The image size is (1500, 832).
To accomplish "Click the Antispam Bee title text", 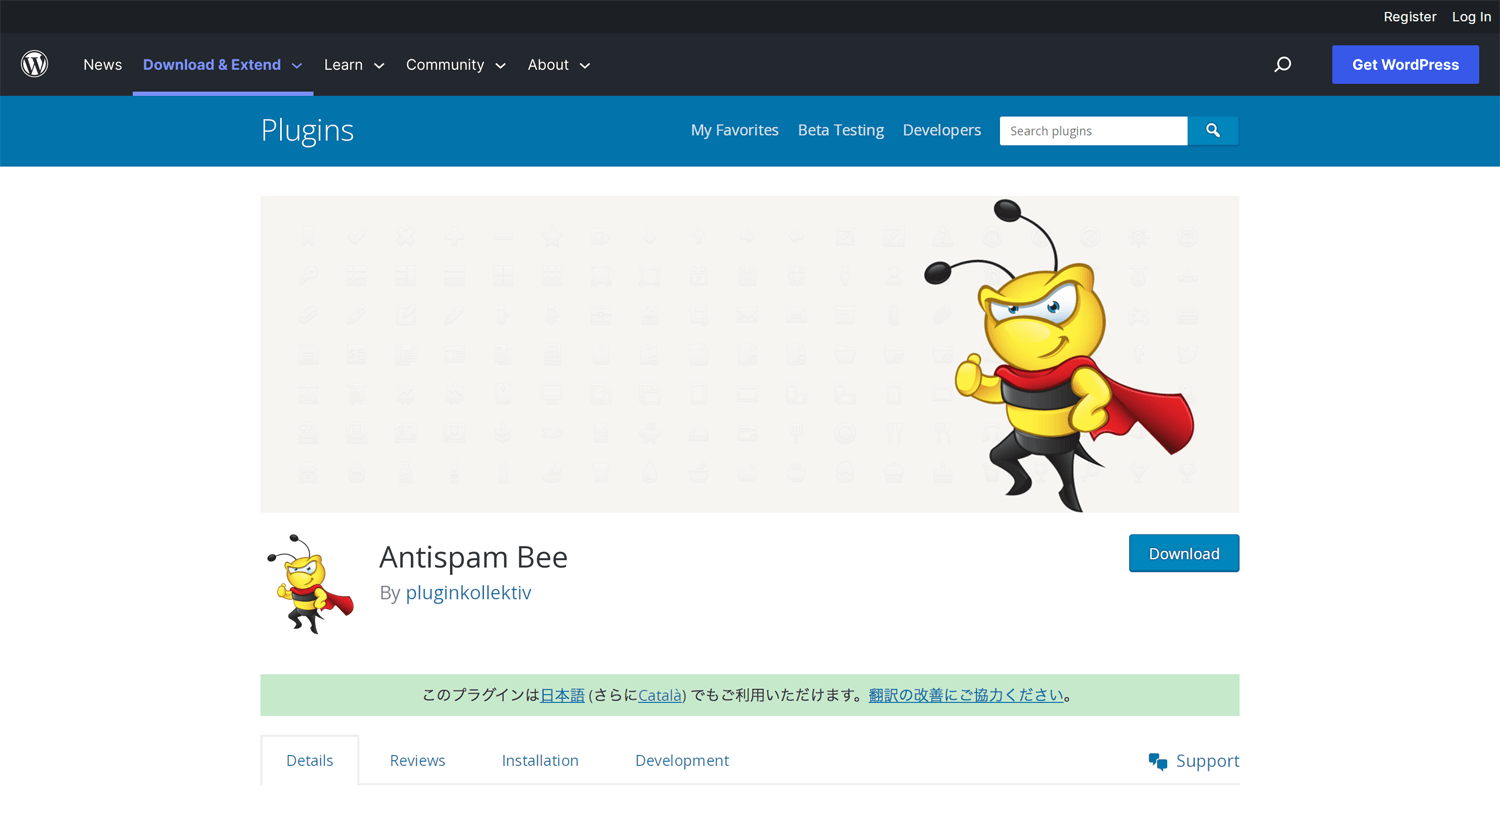I will (473, 556).
